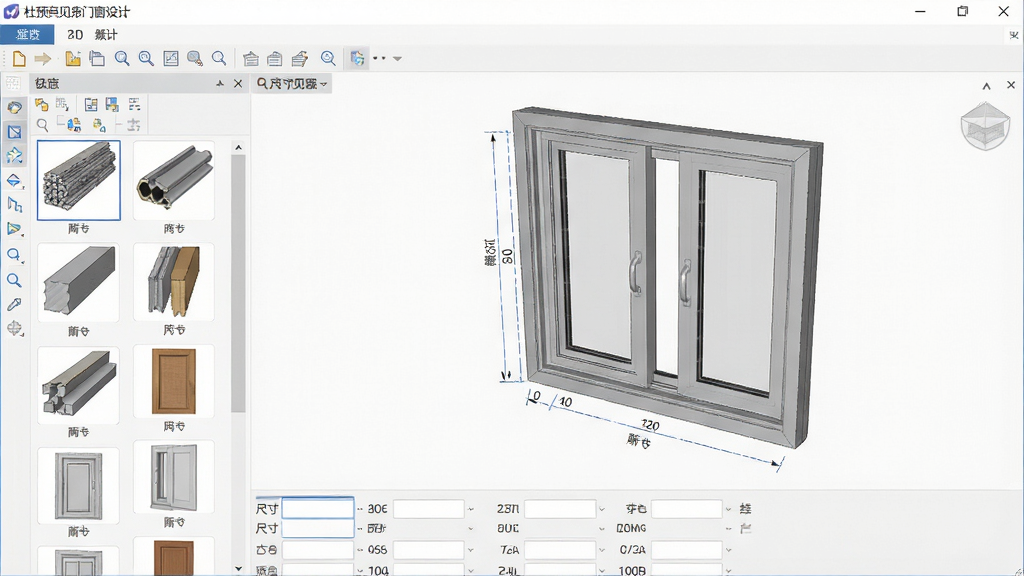
Task: Click the list-view icon in panel toolbar
Action: pyautogui.click(x=134, y=104)
